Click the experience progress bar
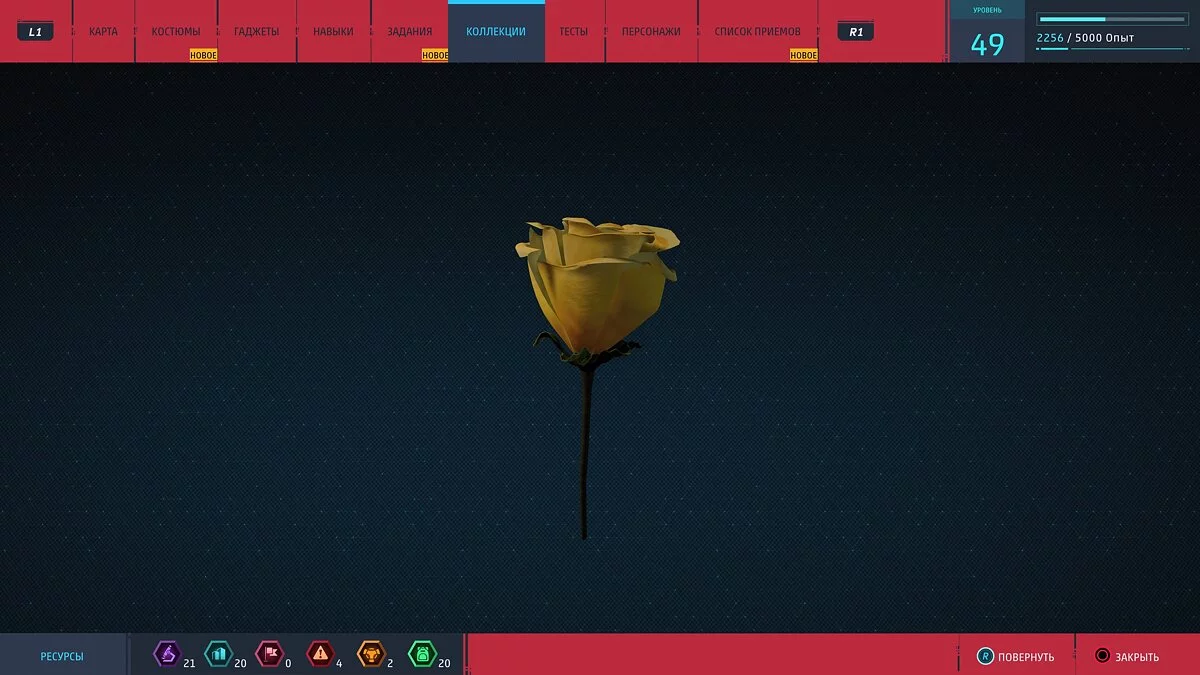This screenshot has width=1200, height=675. (x=1110, y=19)
